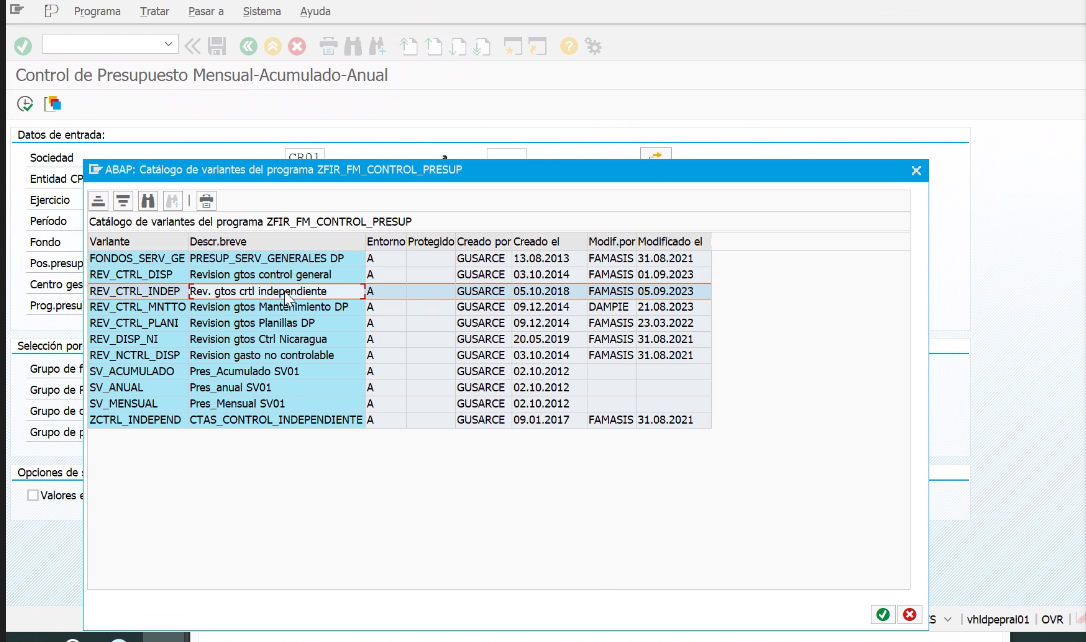Select the ZCTRL_INDEPEND variant row
This screenshot has height=642, width=1086.
(136, 420)
